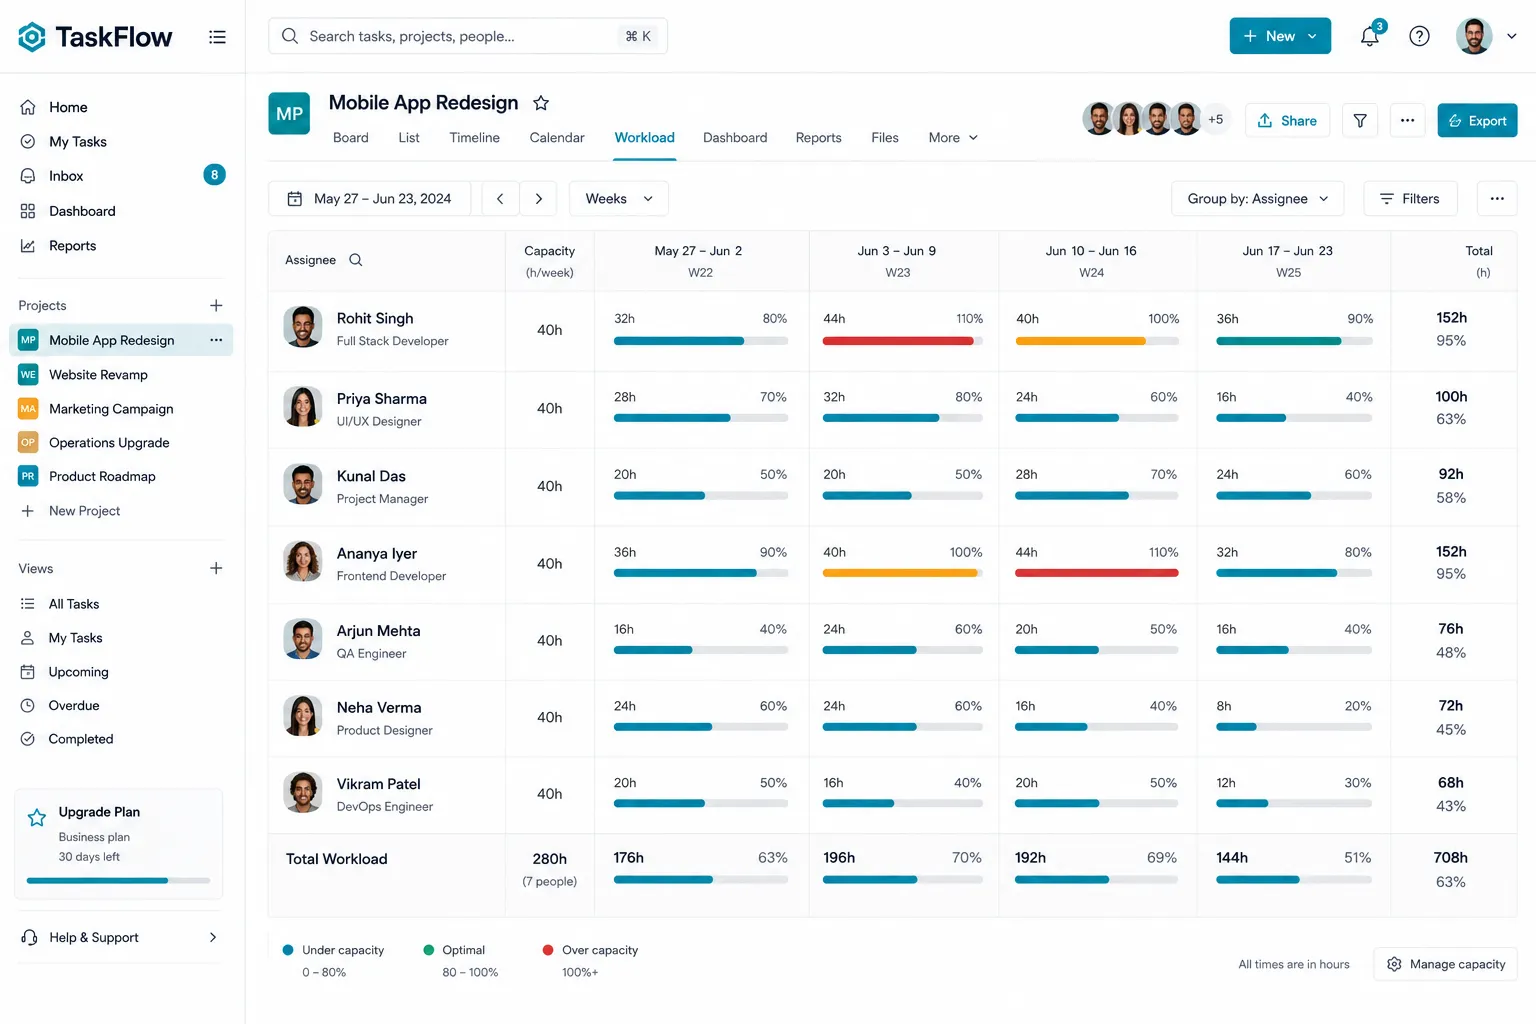This screenshot has height=1024, width=1536.
Task: Switch to the Files tab
Action: [x=885, y=138]
